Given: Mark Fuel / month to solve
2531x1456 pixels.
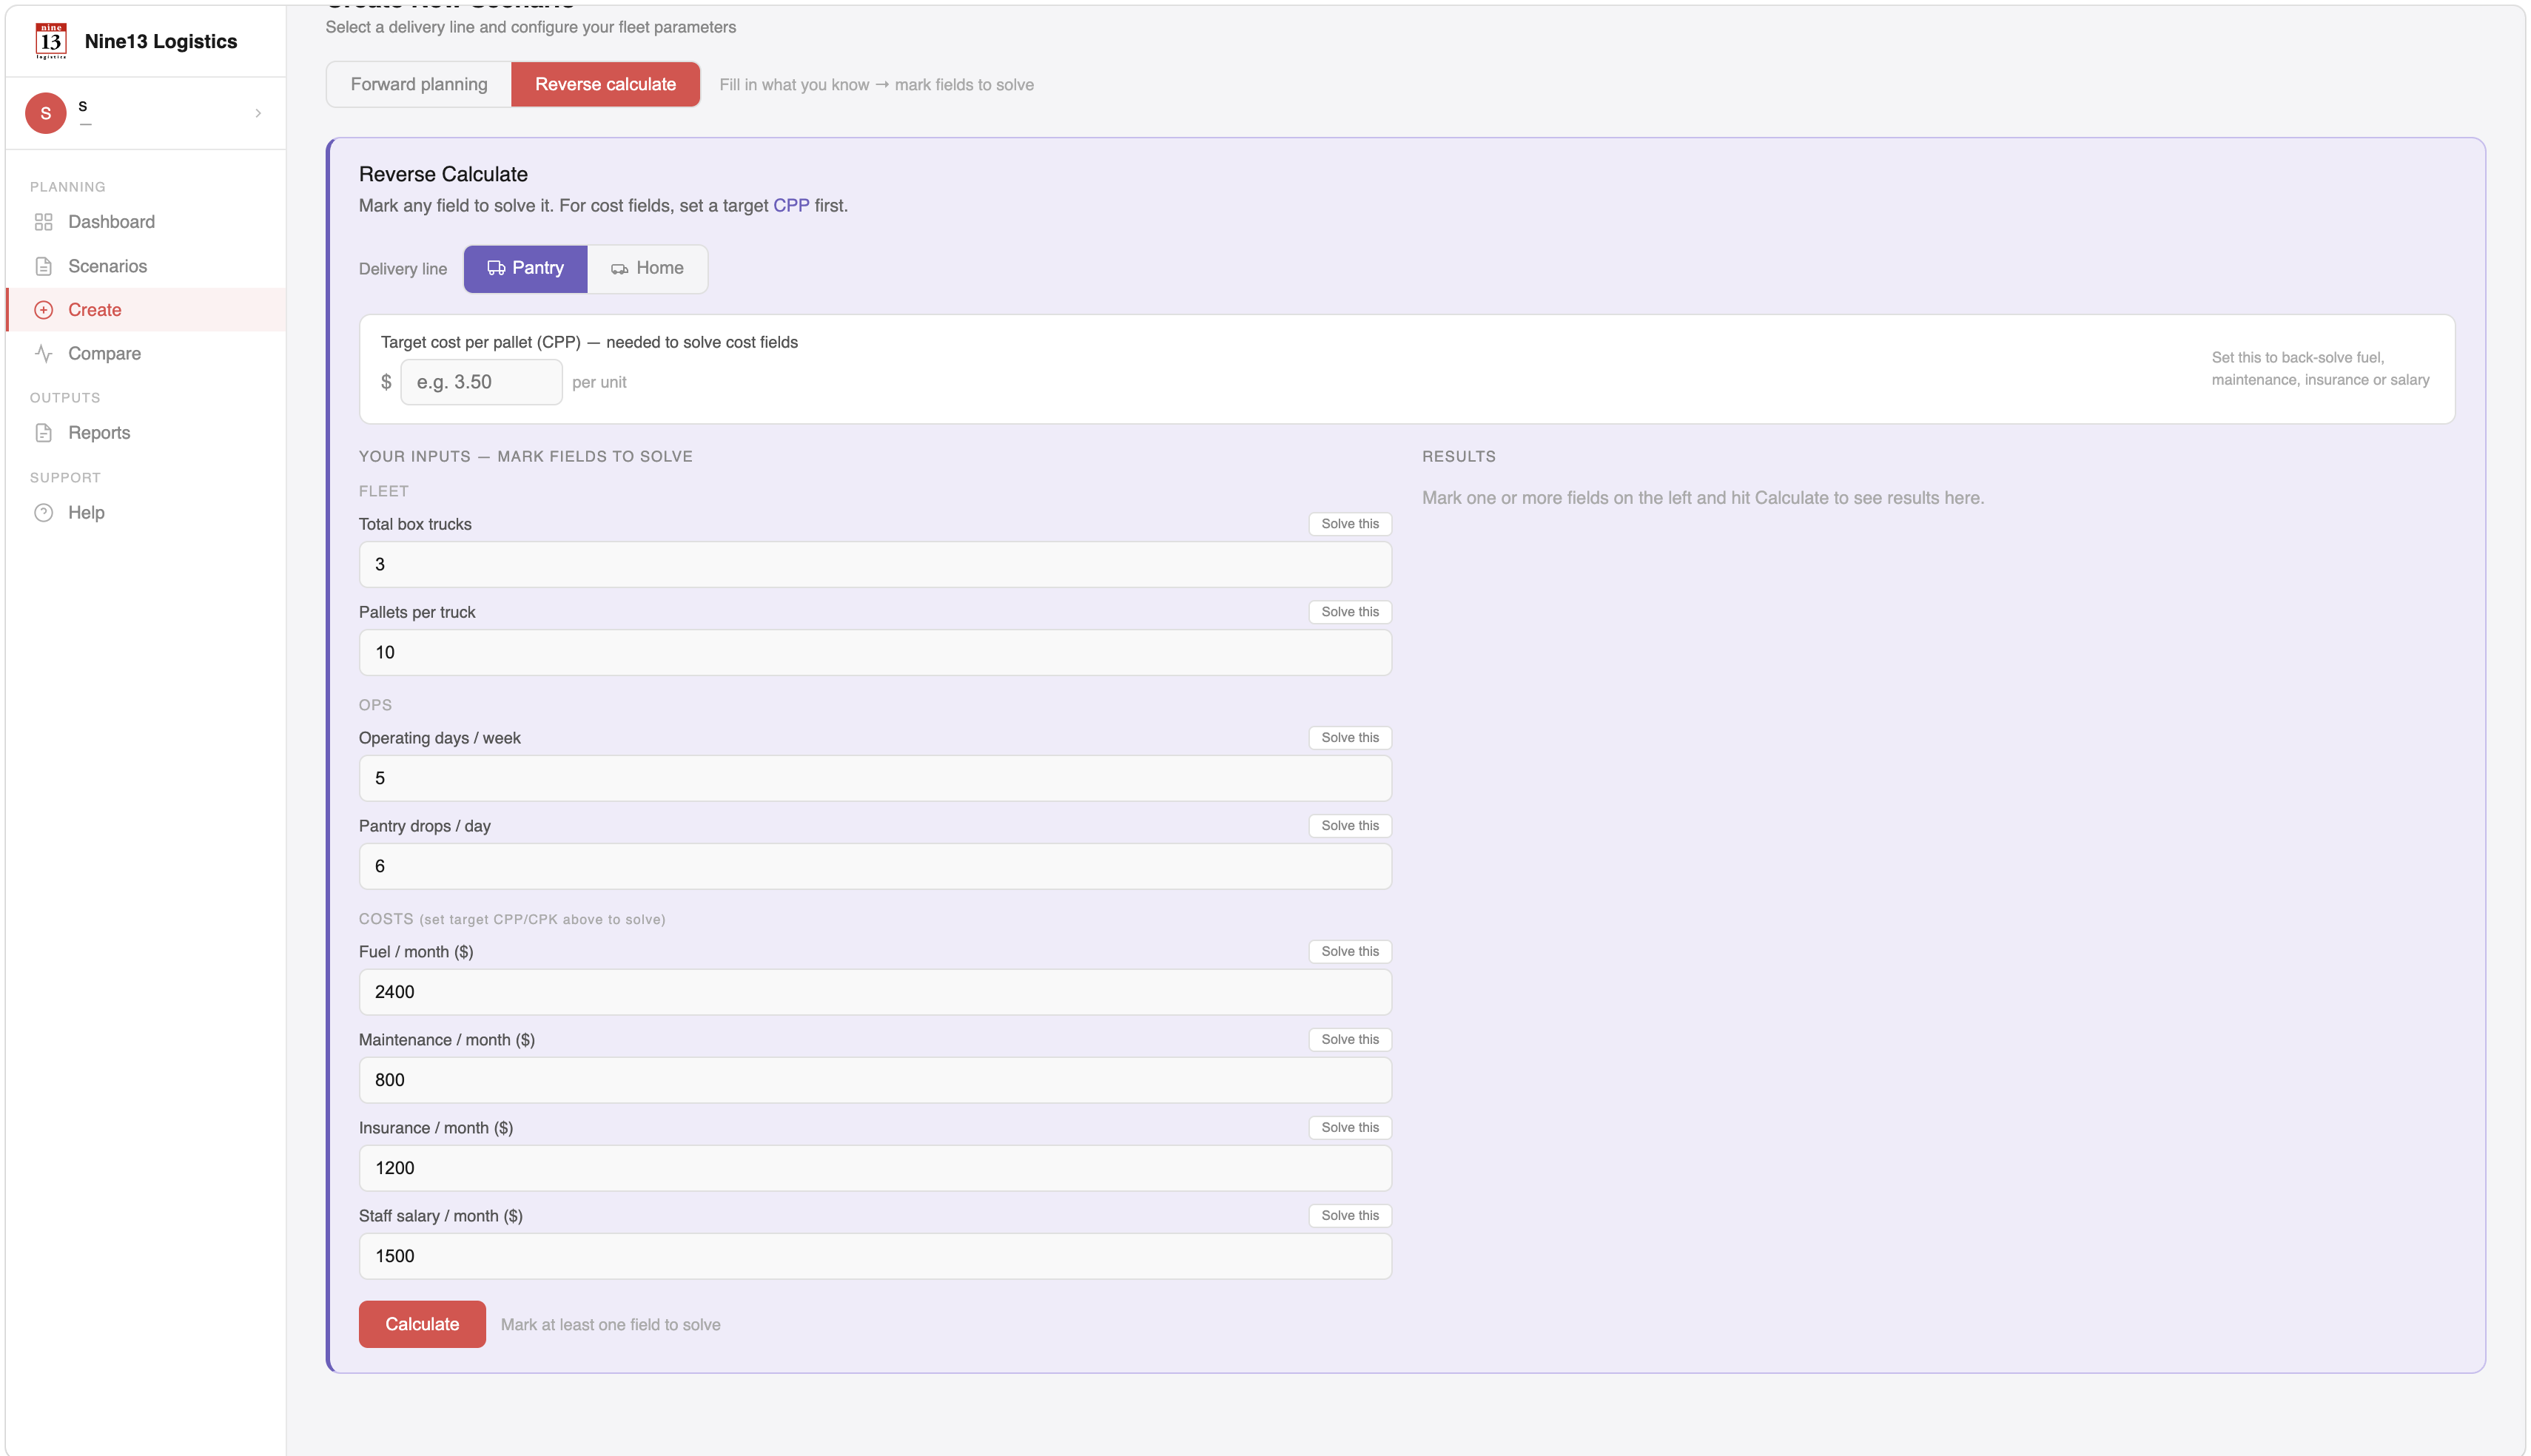Looking at the screenshot, I should point(1350,952).
